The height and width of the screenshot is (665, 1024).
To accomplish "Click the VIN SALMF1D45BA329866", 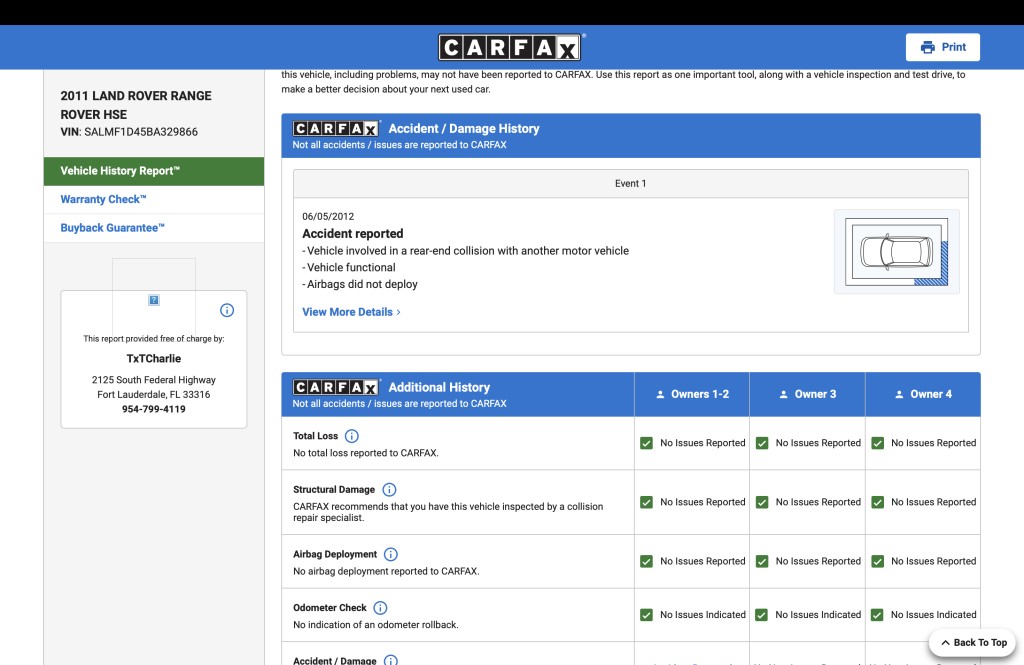I will click(x=141, y=132).
